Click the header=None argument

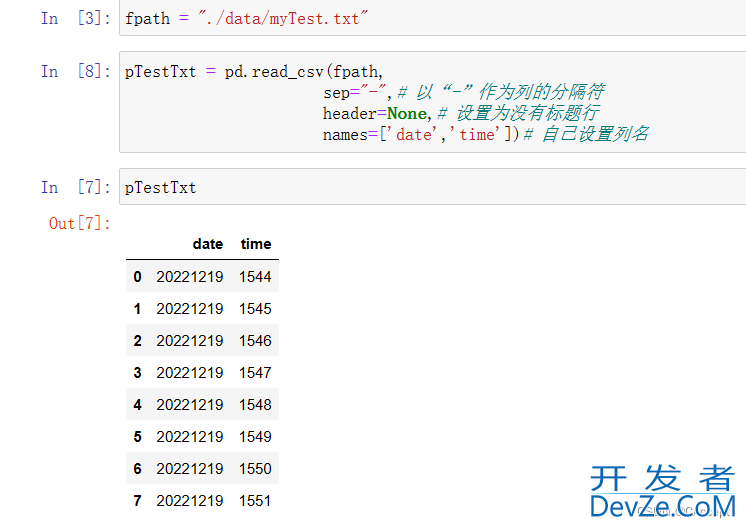coord(375,113)
